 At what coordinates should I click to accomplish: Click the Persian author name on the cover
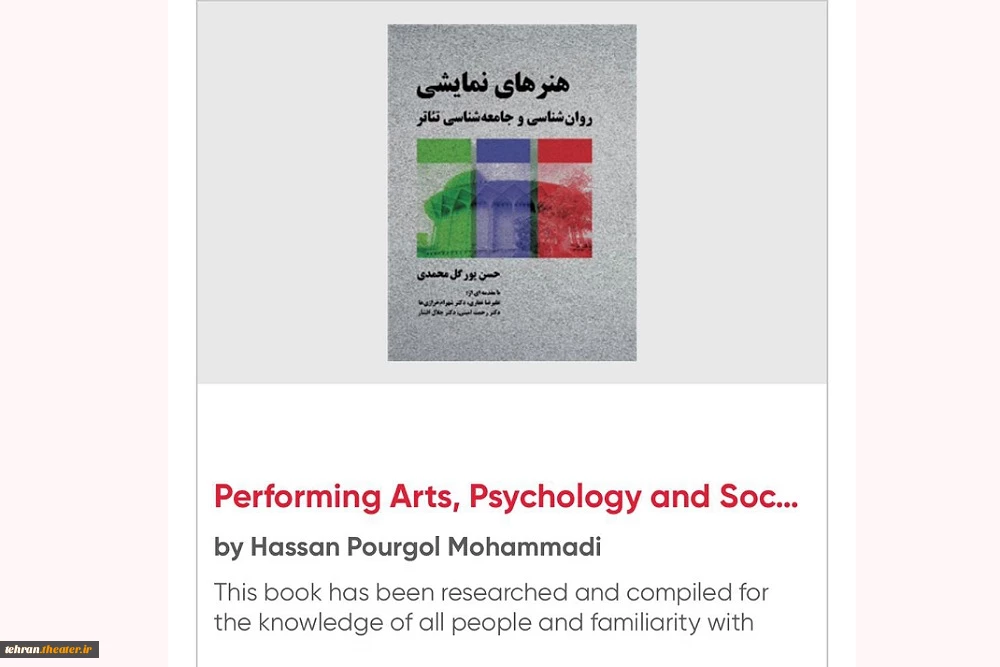(x=459, y=274)
